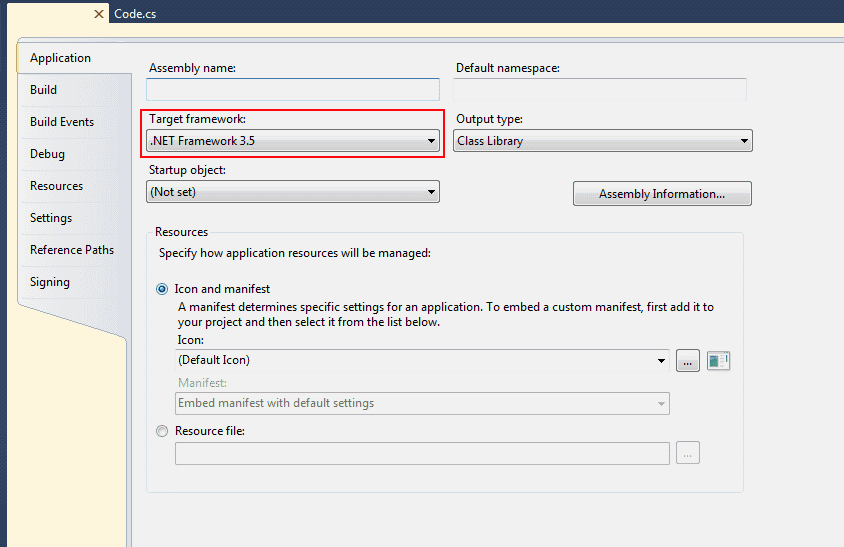Open the Startup object dropdown
844x547 pixels.
tap(293, 192)
